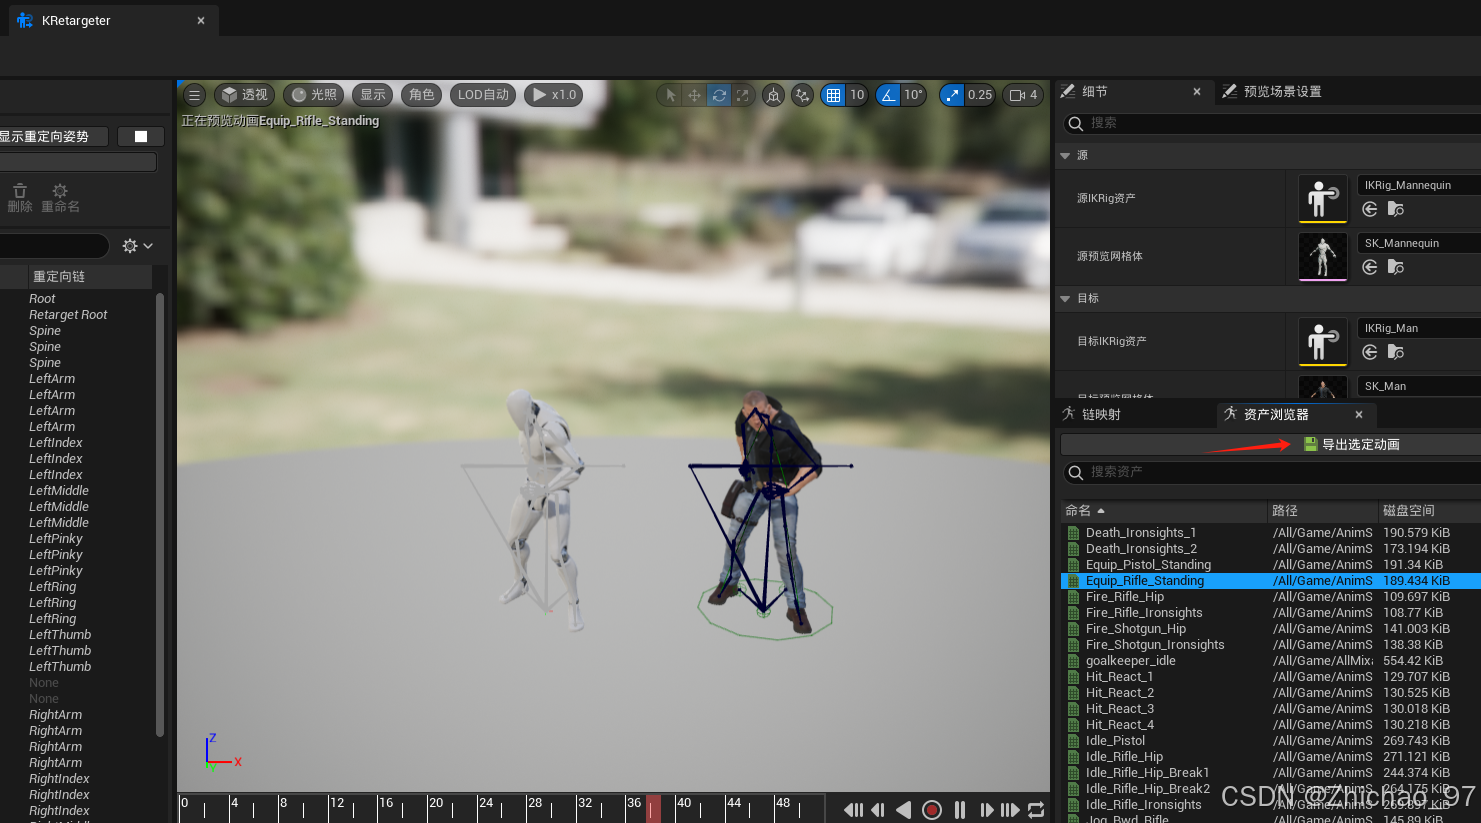The width and height of the screenshot is (1481, 823).
Task: Open chain list settings gear dropdown
Action: 137,246
